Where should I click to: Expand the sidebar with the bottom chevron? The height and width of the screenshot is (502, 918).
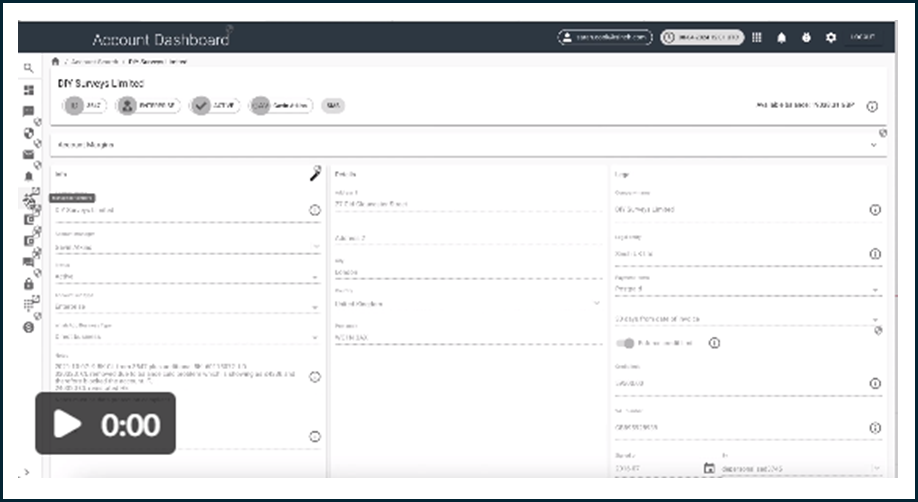point(28,472)
